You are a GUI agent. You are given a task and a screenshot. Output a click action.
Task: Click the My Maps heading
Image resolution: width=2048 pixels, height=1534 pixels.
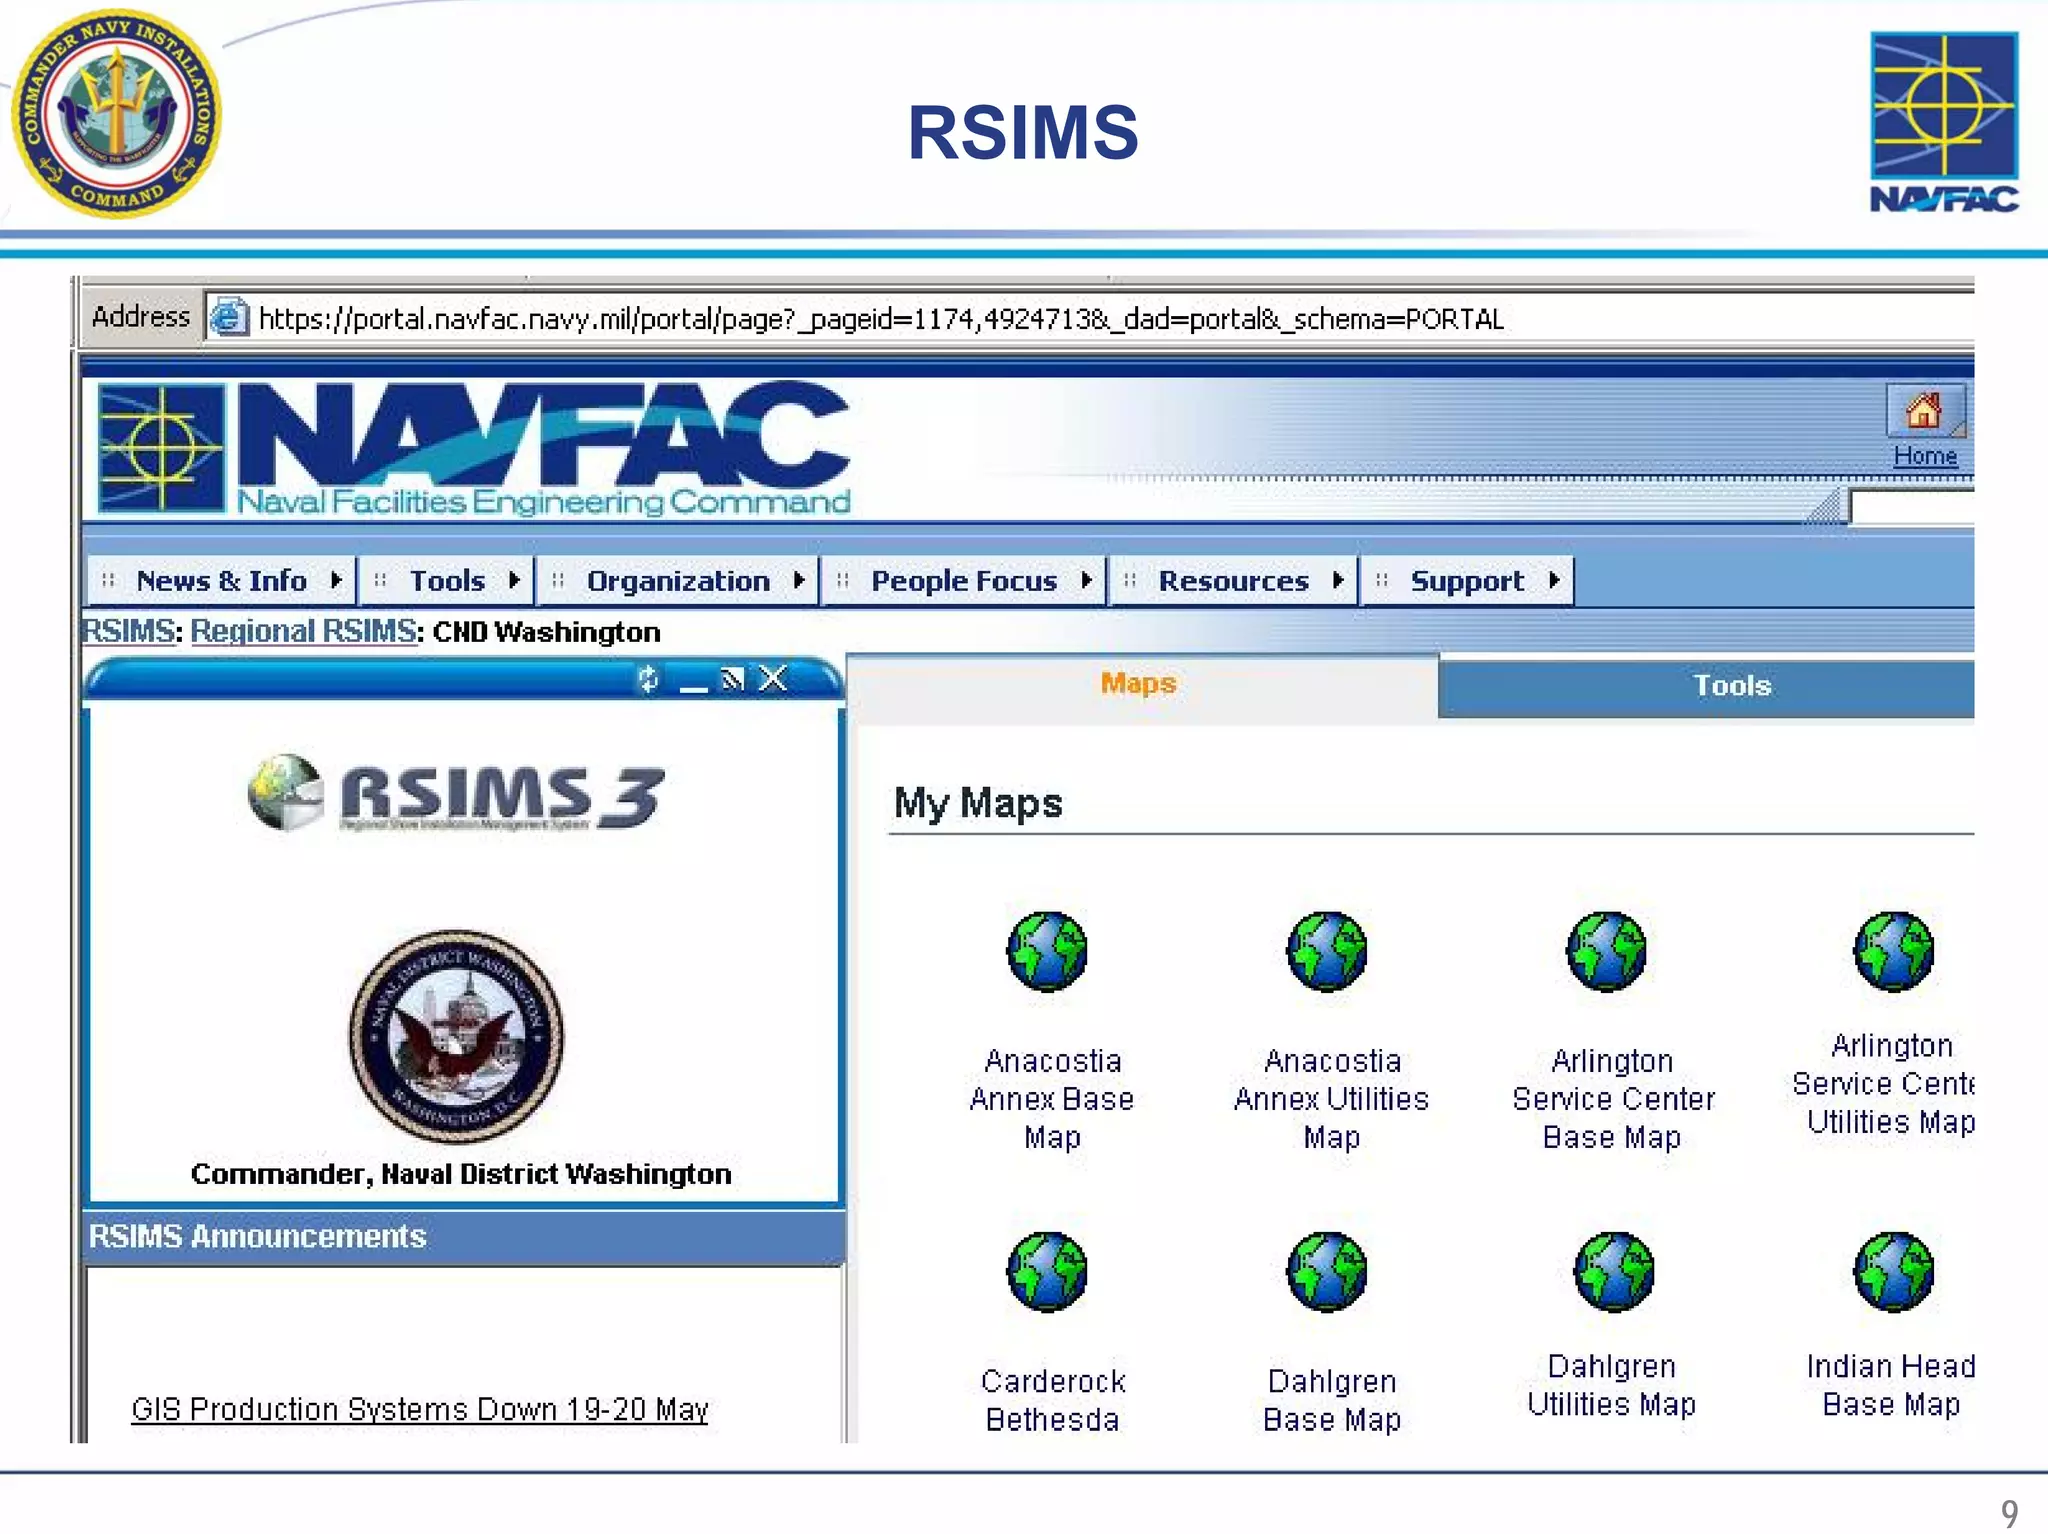click(x=978, y=804)
